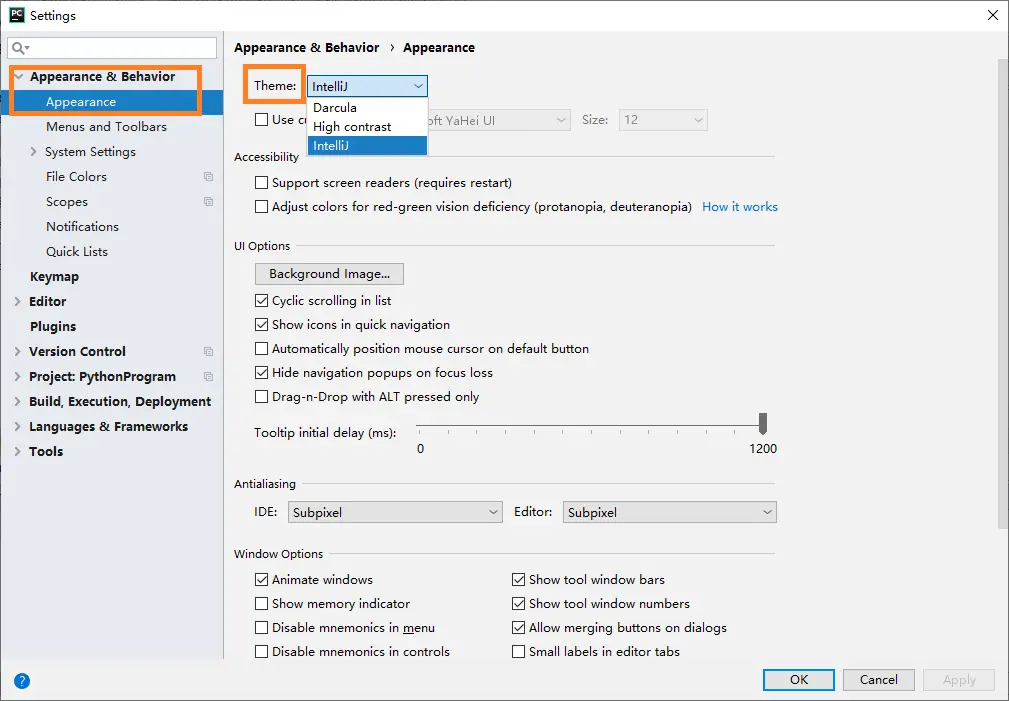Click the Tooltip initial delay slider handle

[763, 424]
